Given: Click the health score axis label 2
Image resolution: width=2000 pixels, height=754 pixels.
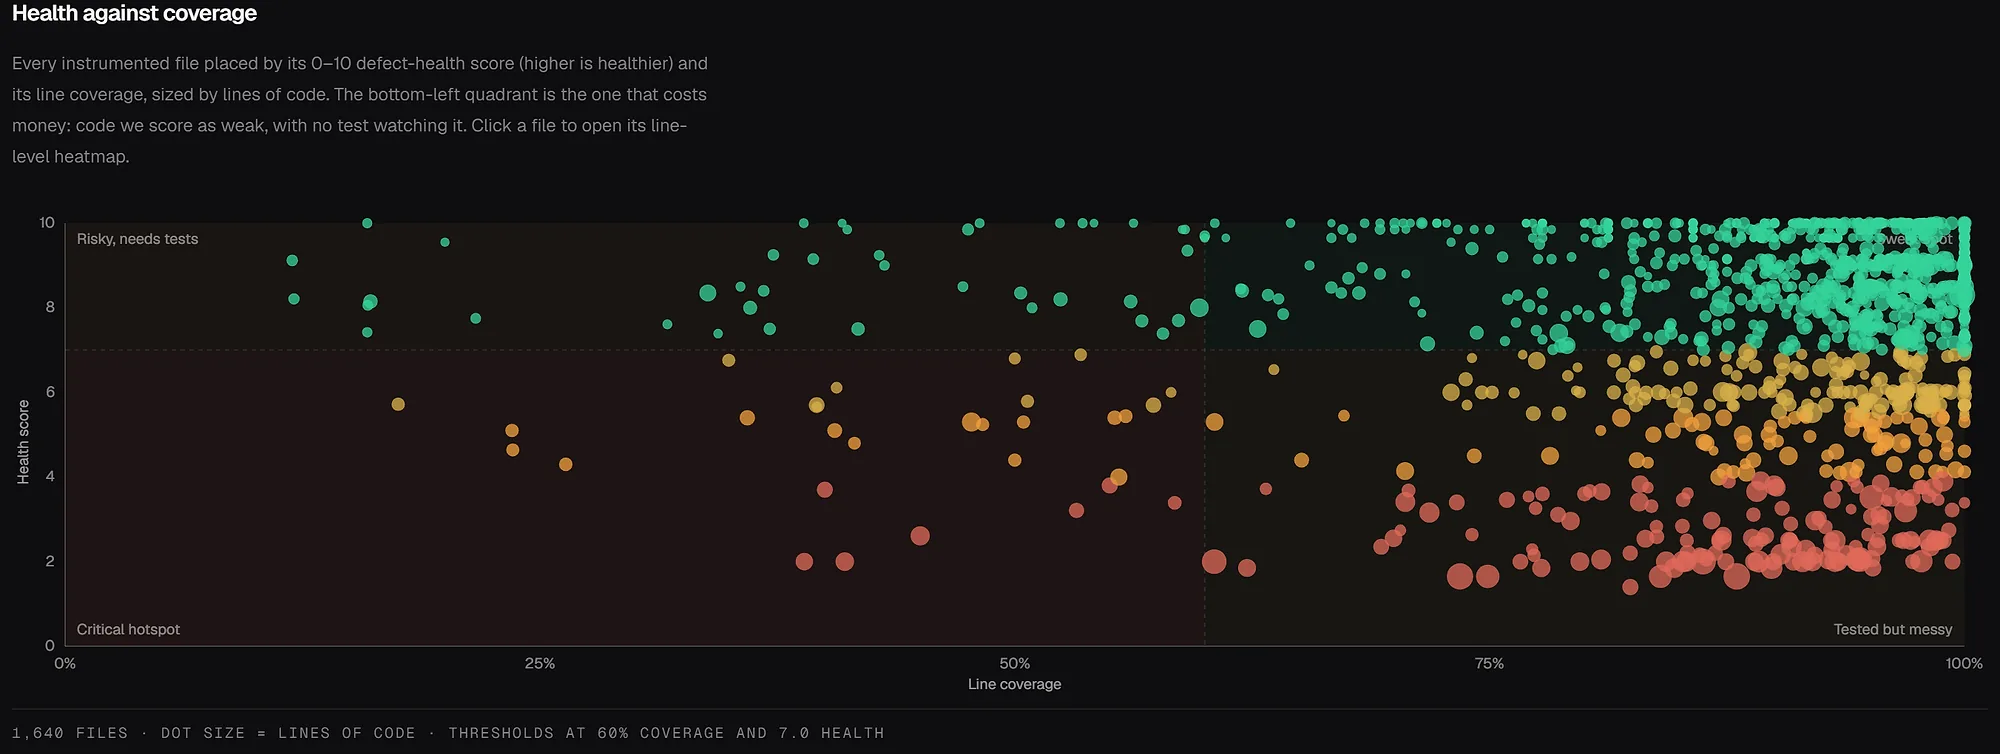Looking at the screenshot, I should click(x=50, y=561).
